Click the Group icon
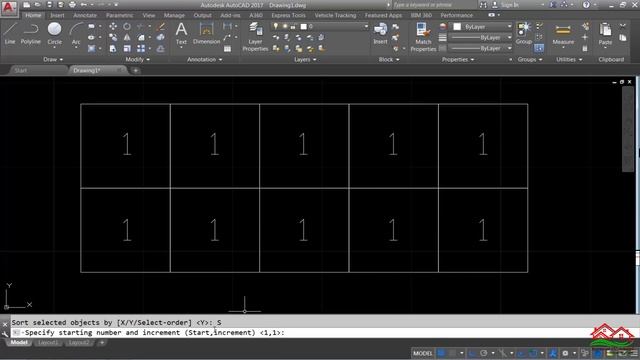The height and width of the screenshot is (360, 640). [523, 33]
